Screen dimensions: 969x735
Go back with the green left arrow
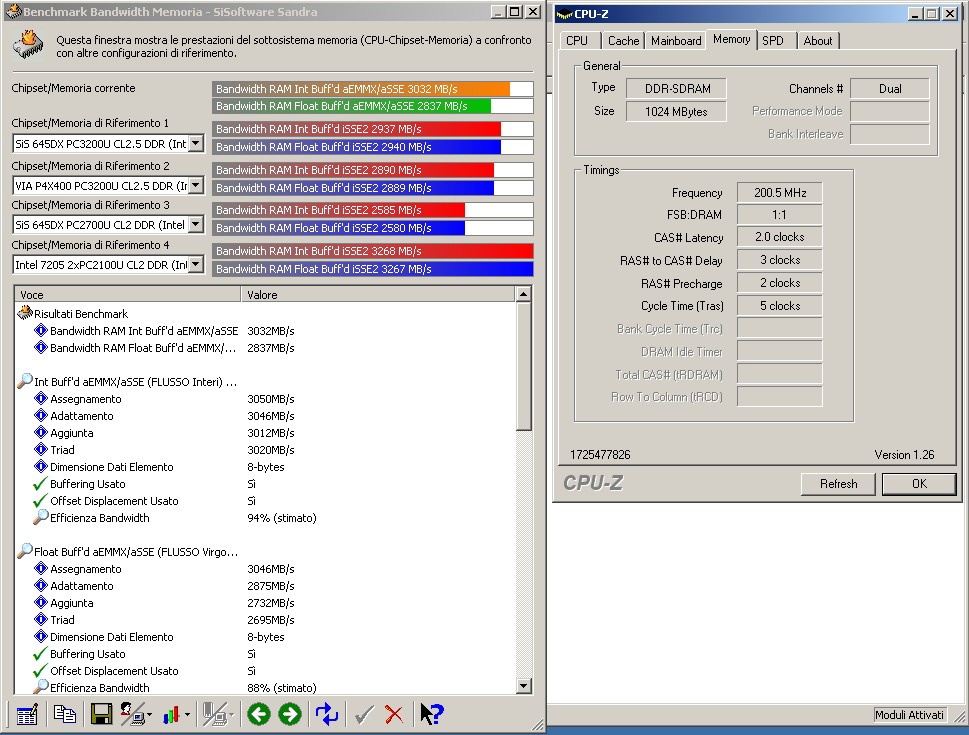pyautogui.click(x=259, y=715)
